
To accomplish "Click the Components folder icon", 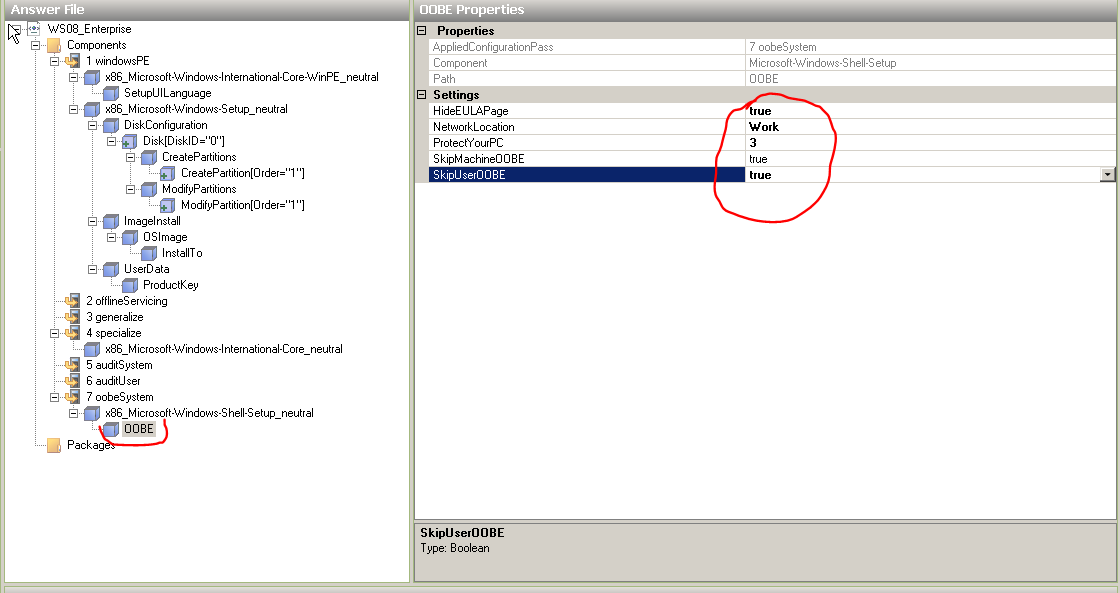I will click(x=54, y=46).
